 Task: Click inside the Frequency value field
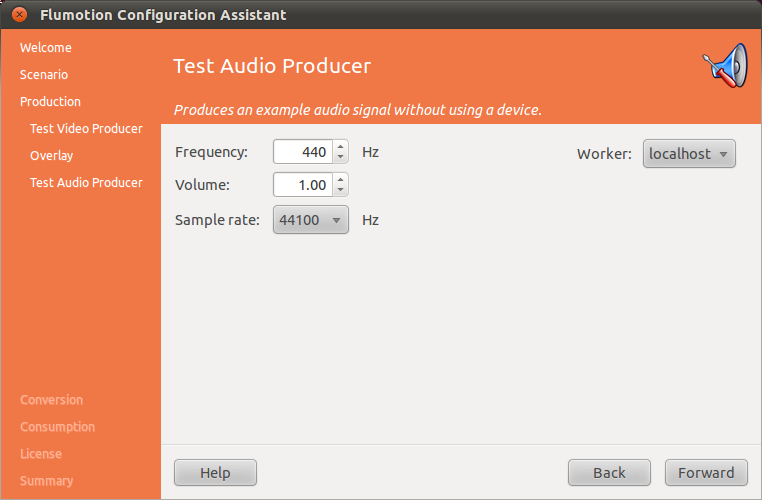[302, 153]
